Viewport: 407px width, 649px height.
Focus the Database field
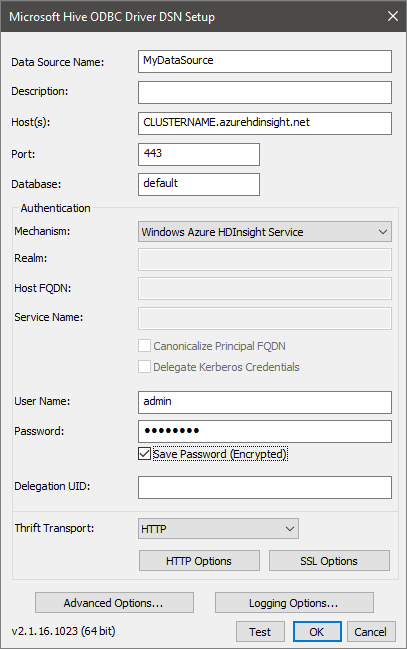(x=199, y=184)
